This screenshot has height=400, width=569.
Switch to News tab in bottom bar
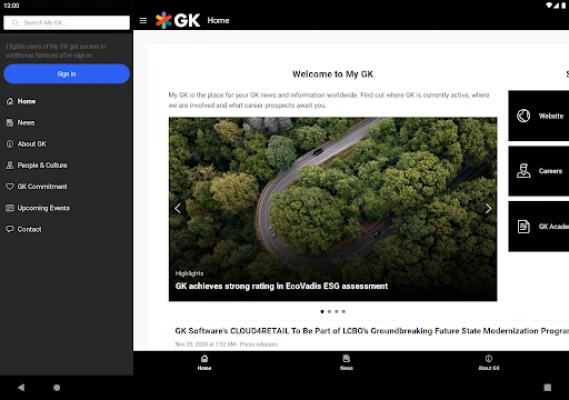(346, 363)
